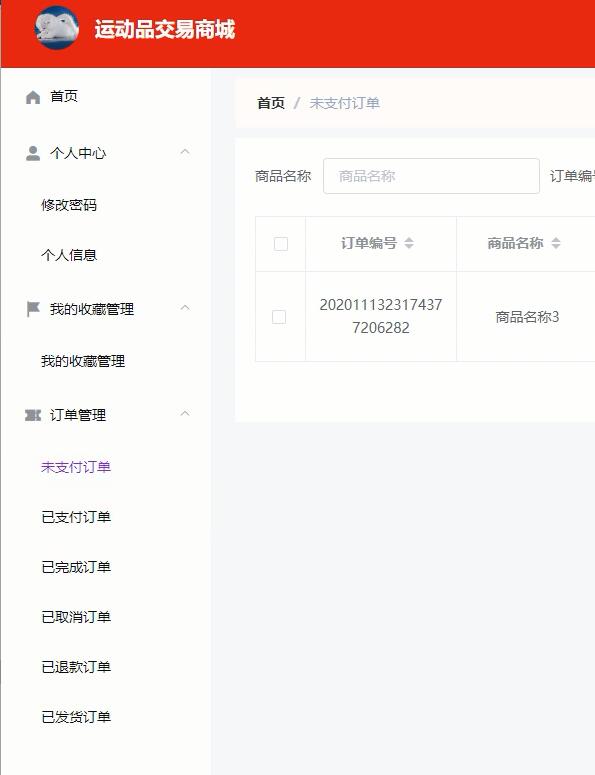Select 未支付订单 in sidebar
This screenshot has height=775, width=595.
click(76, 467)
